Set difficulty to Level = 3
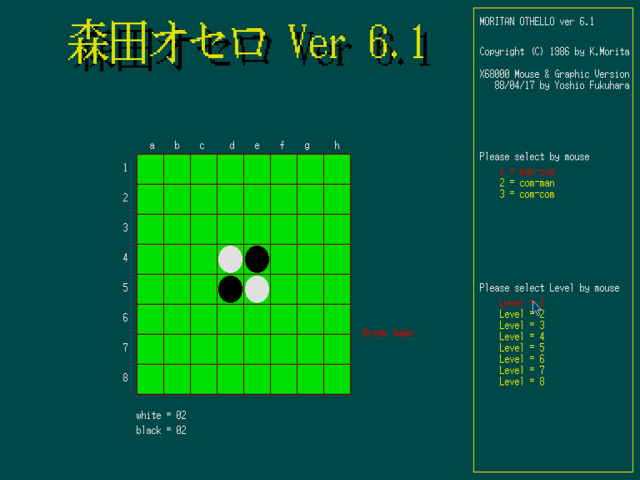640x480 pixels. click(x=521, y=325)
